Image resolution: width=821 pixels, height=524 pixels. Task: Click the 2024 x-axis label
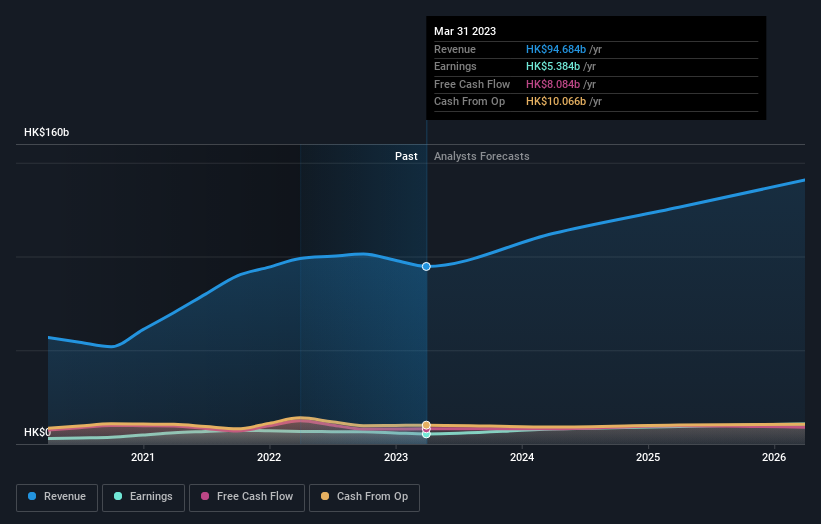click(x=522, y=458)
